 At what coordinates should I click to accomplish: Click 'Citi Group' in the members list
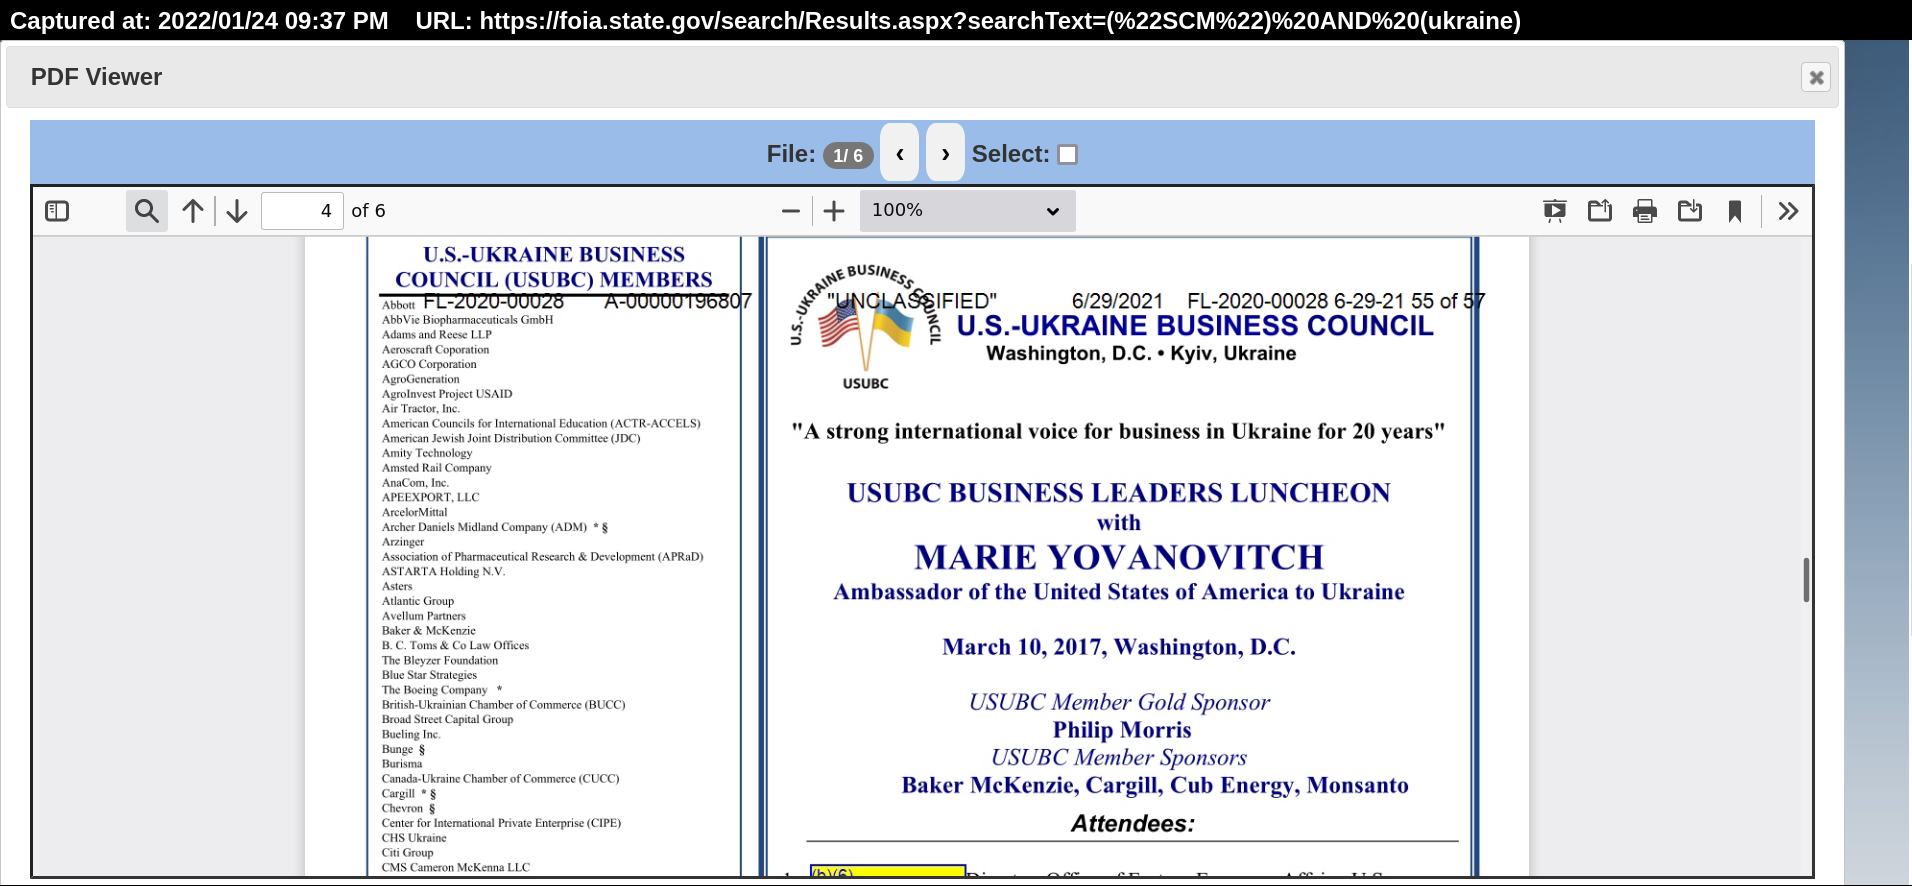click(407, 853)
